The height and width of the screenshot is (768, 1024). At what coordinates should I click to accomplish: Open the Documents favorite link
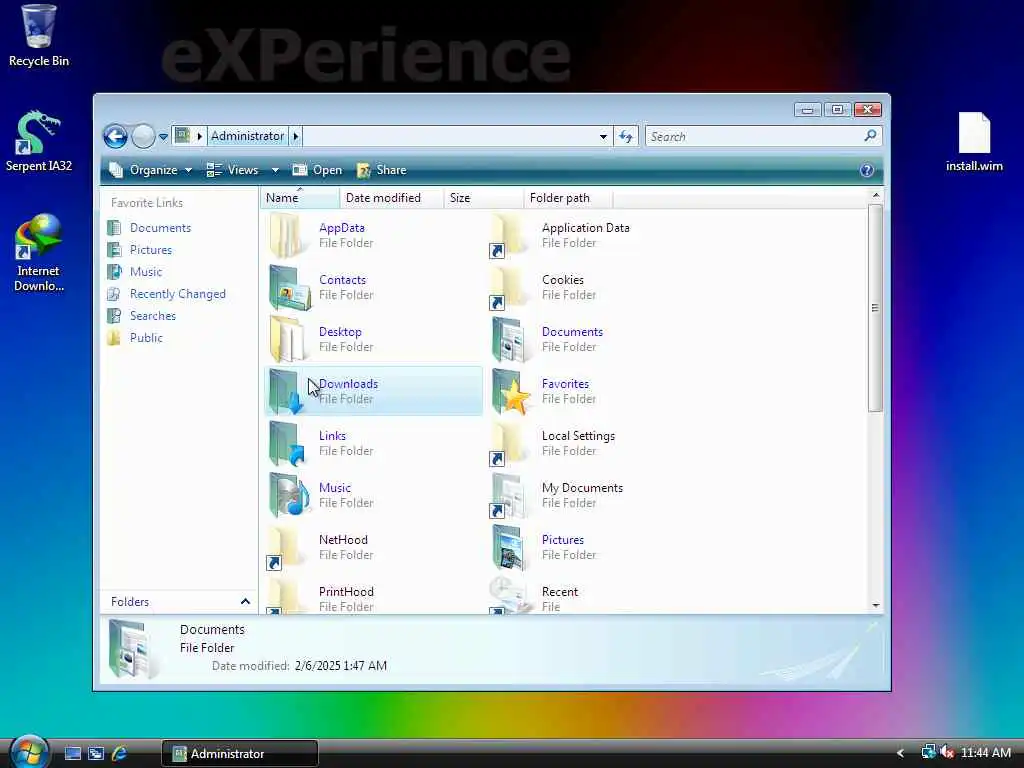point(160,228)
